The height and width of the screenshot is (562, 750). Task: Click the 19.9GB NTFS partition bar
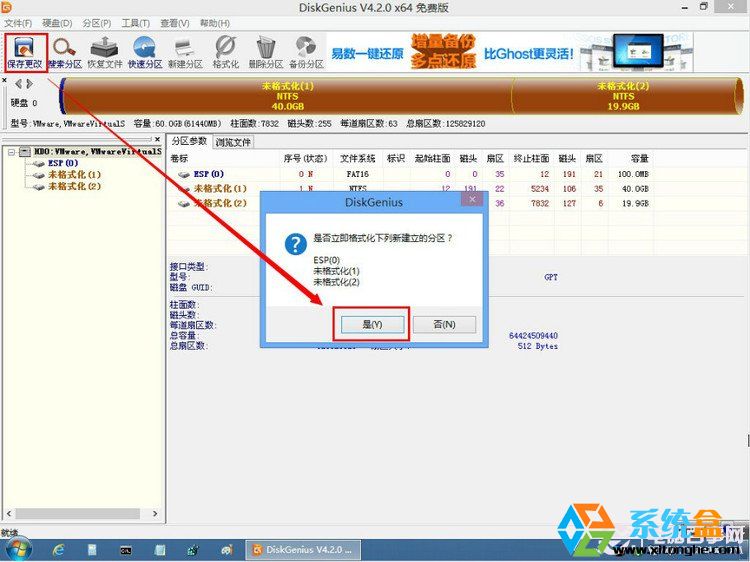tap(623, 96)
